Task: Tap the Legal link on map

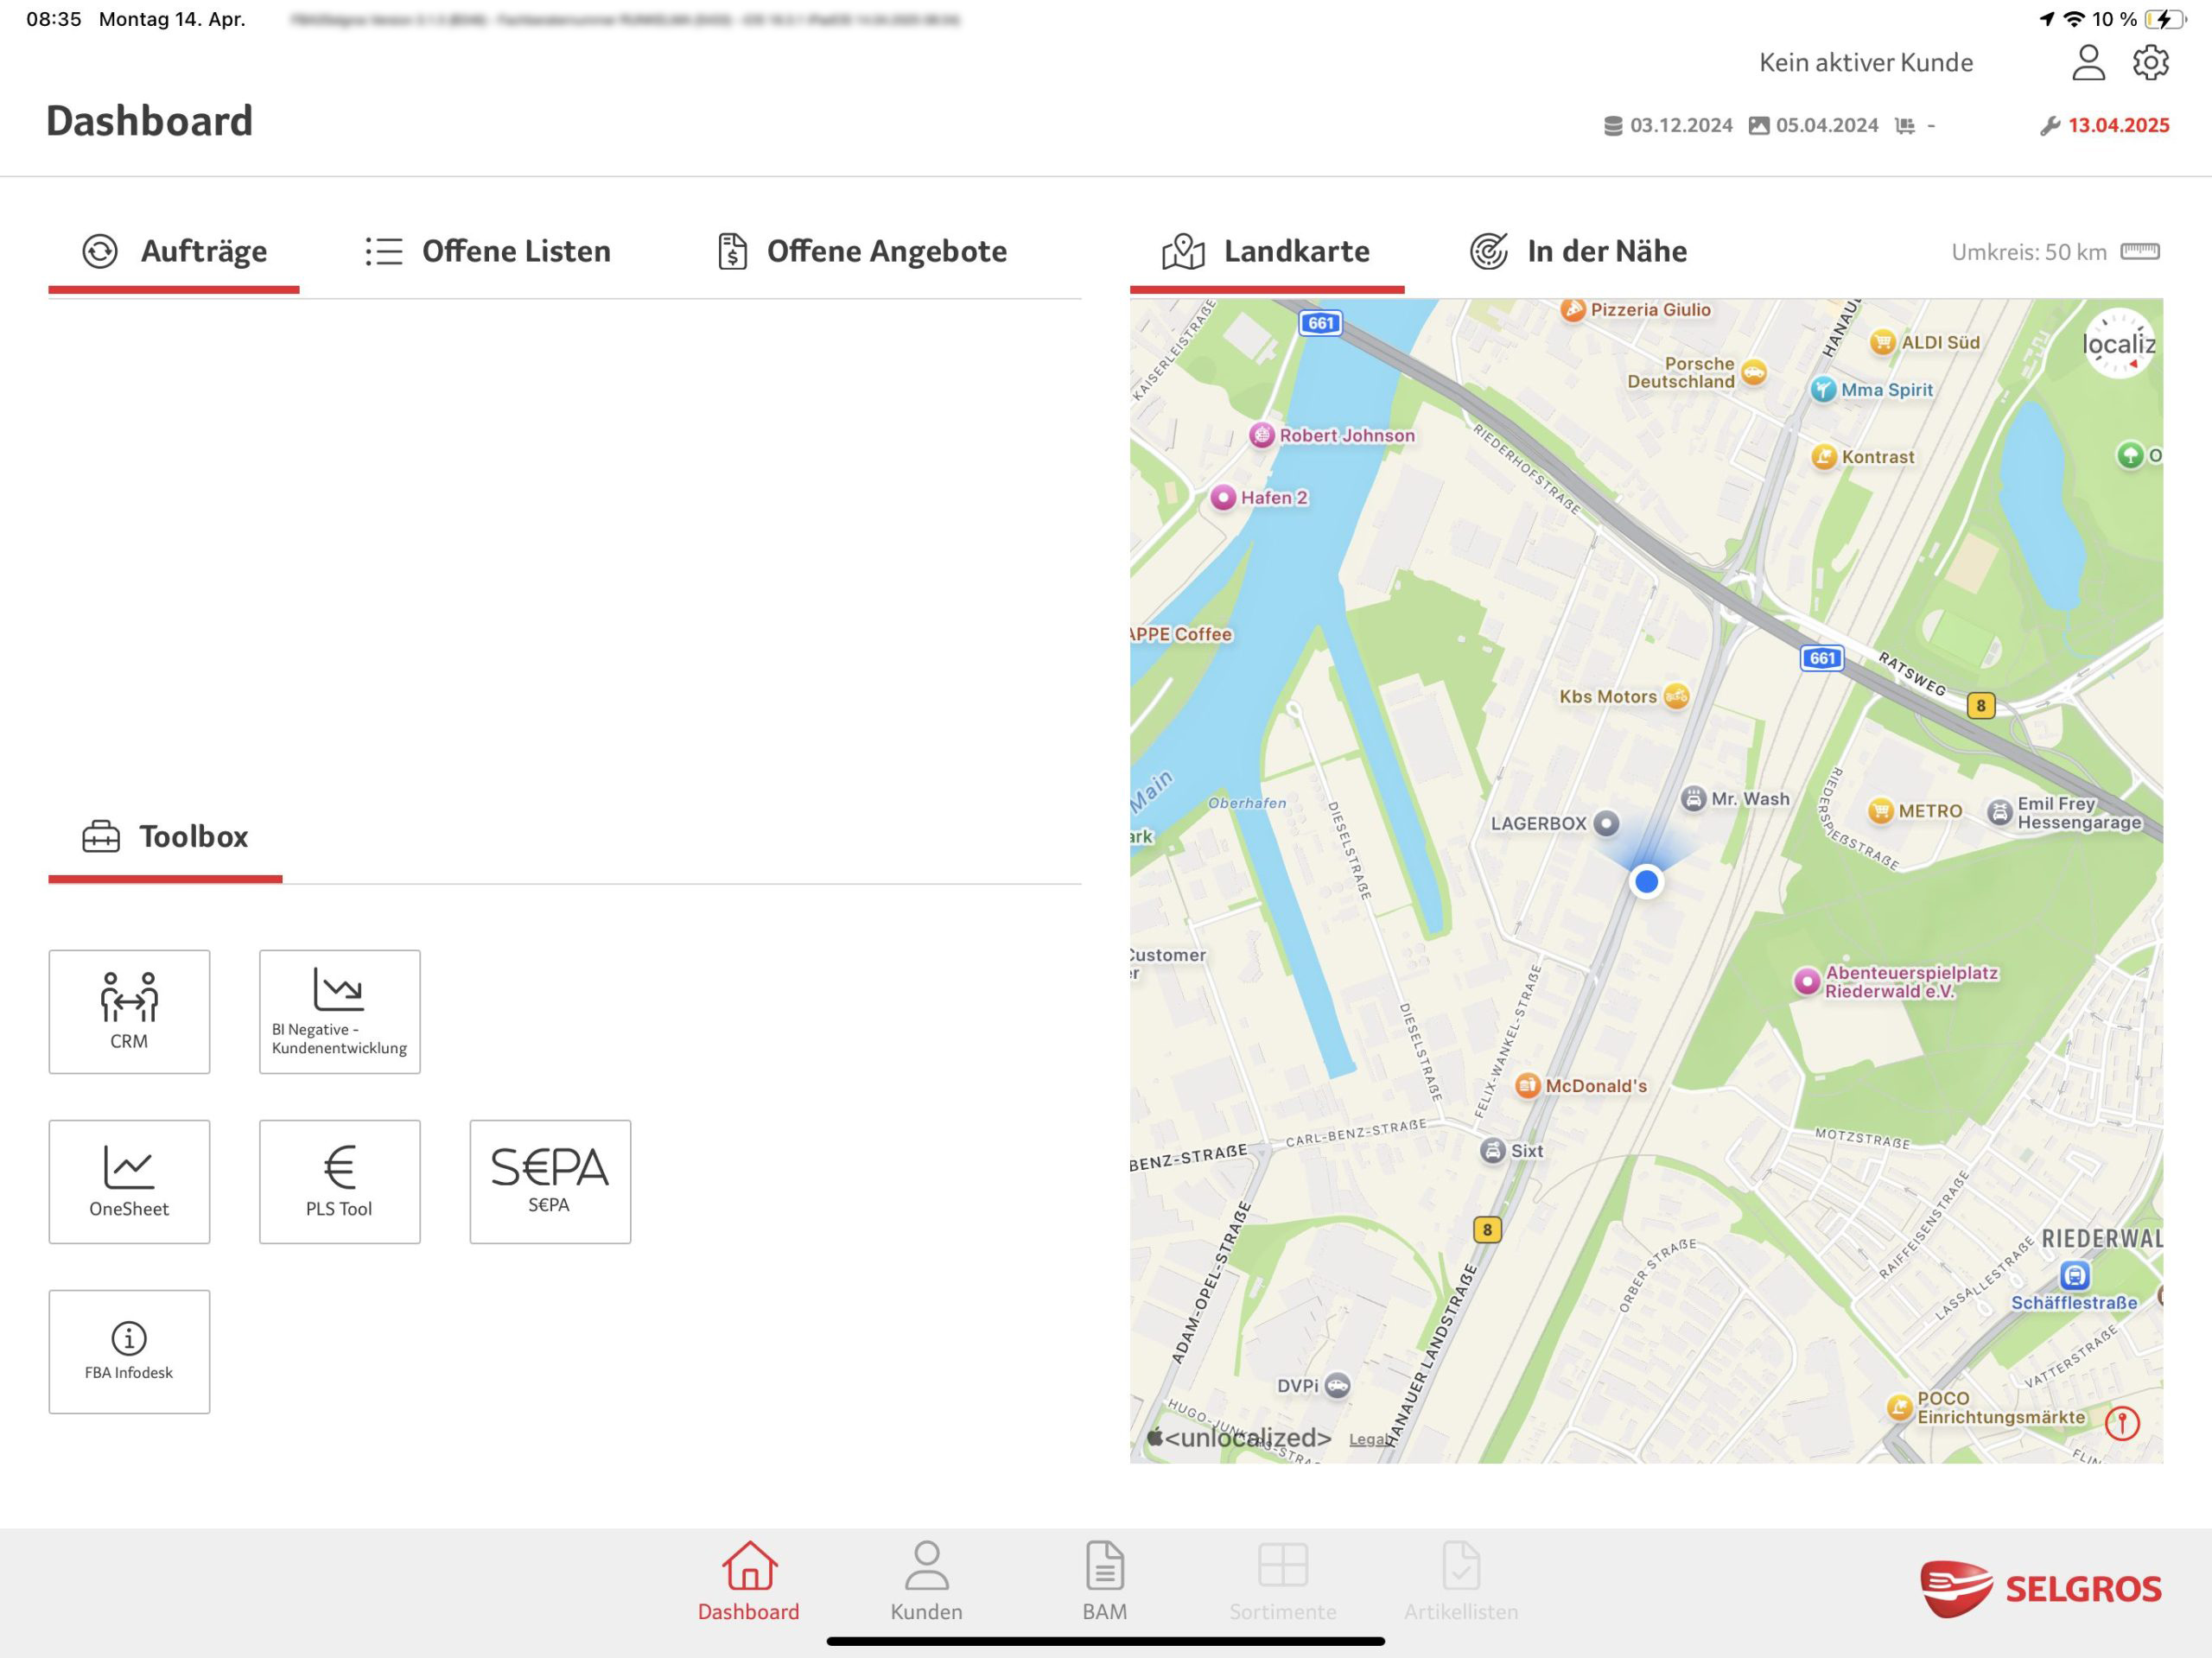Action: [1367, 1439]
